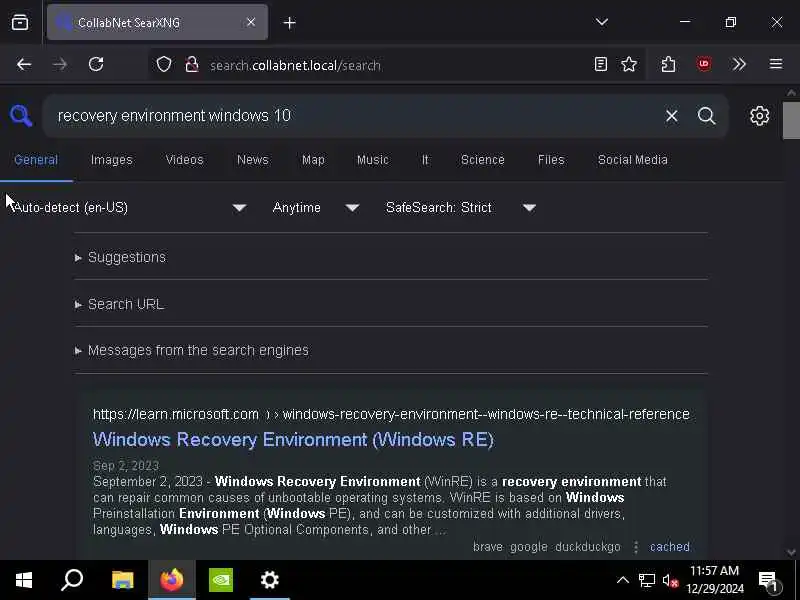Open the Auto-detect language dropdown
The width and height of the screenshot is (800, 600).
(130, 208)
